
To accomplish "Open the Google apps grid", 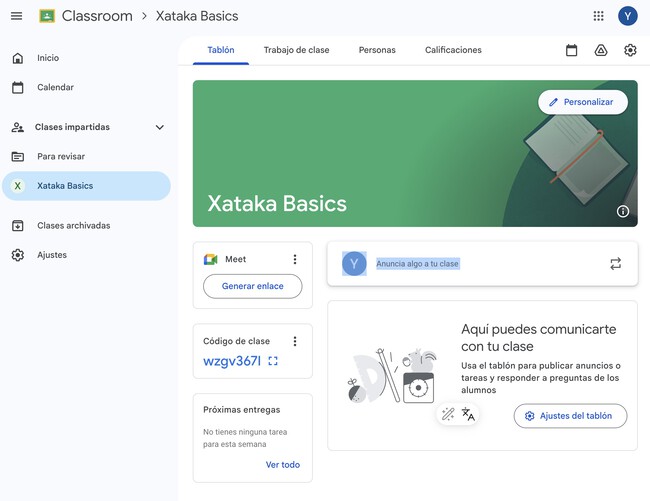I will (598, 16).
